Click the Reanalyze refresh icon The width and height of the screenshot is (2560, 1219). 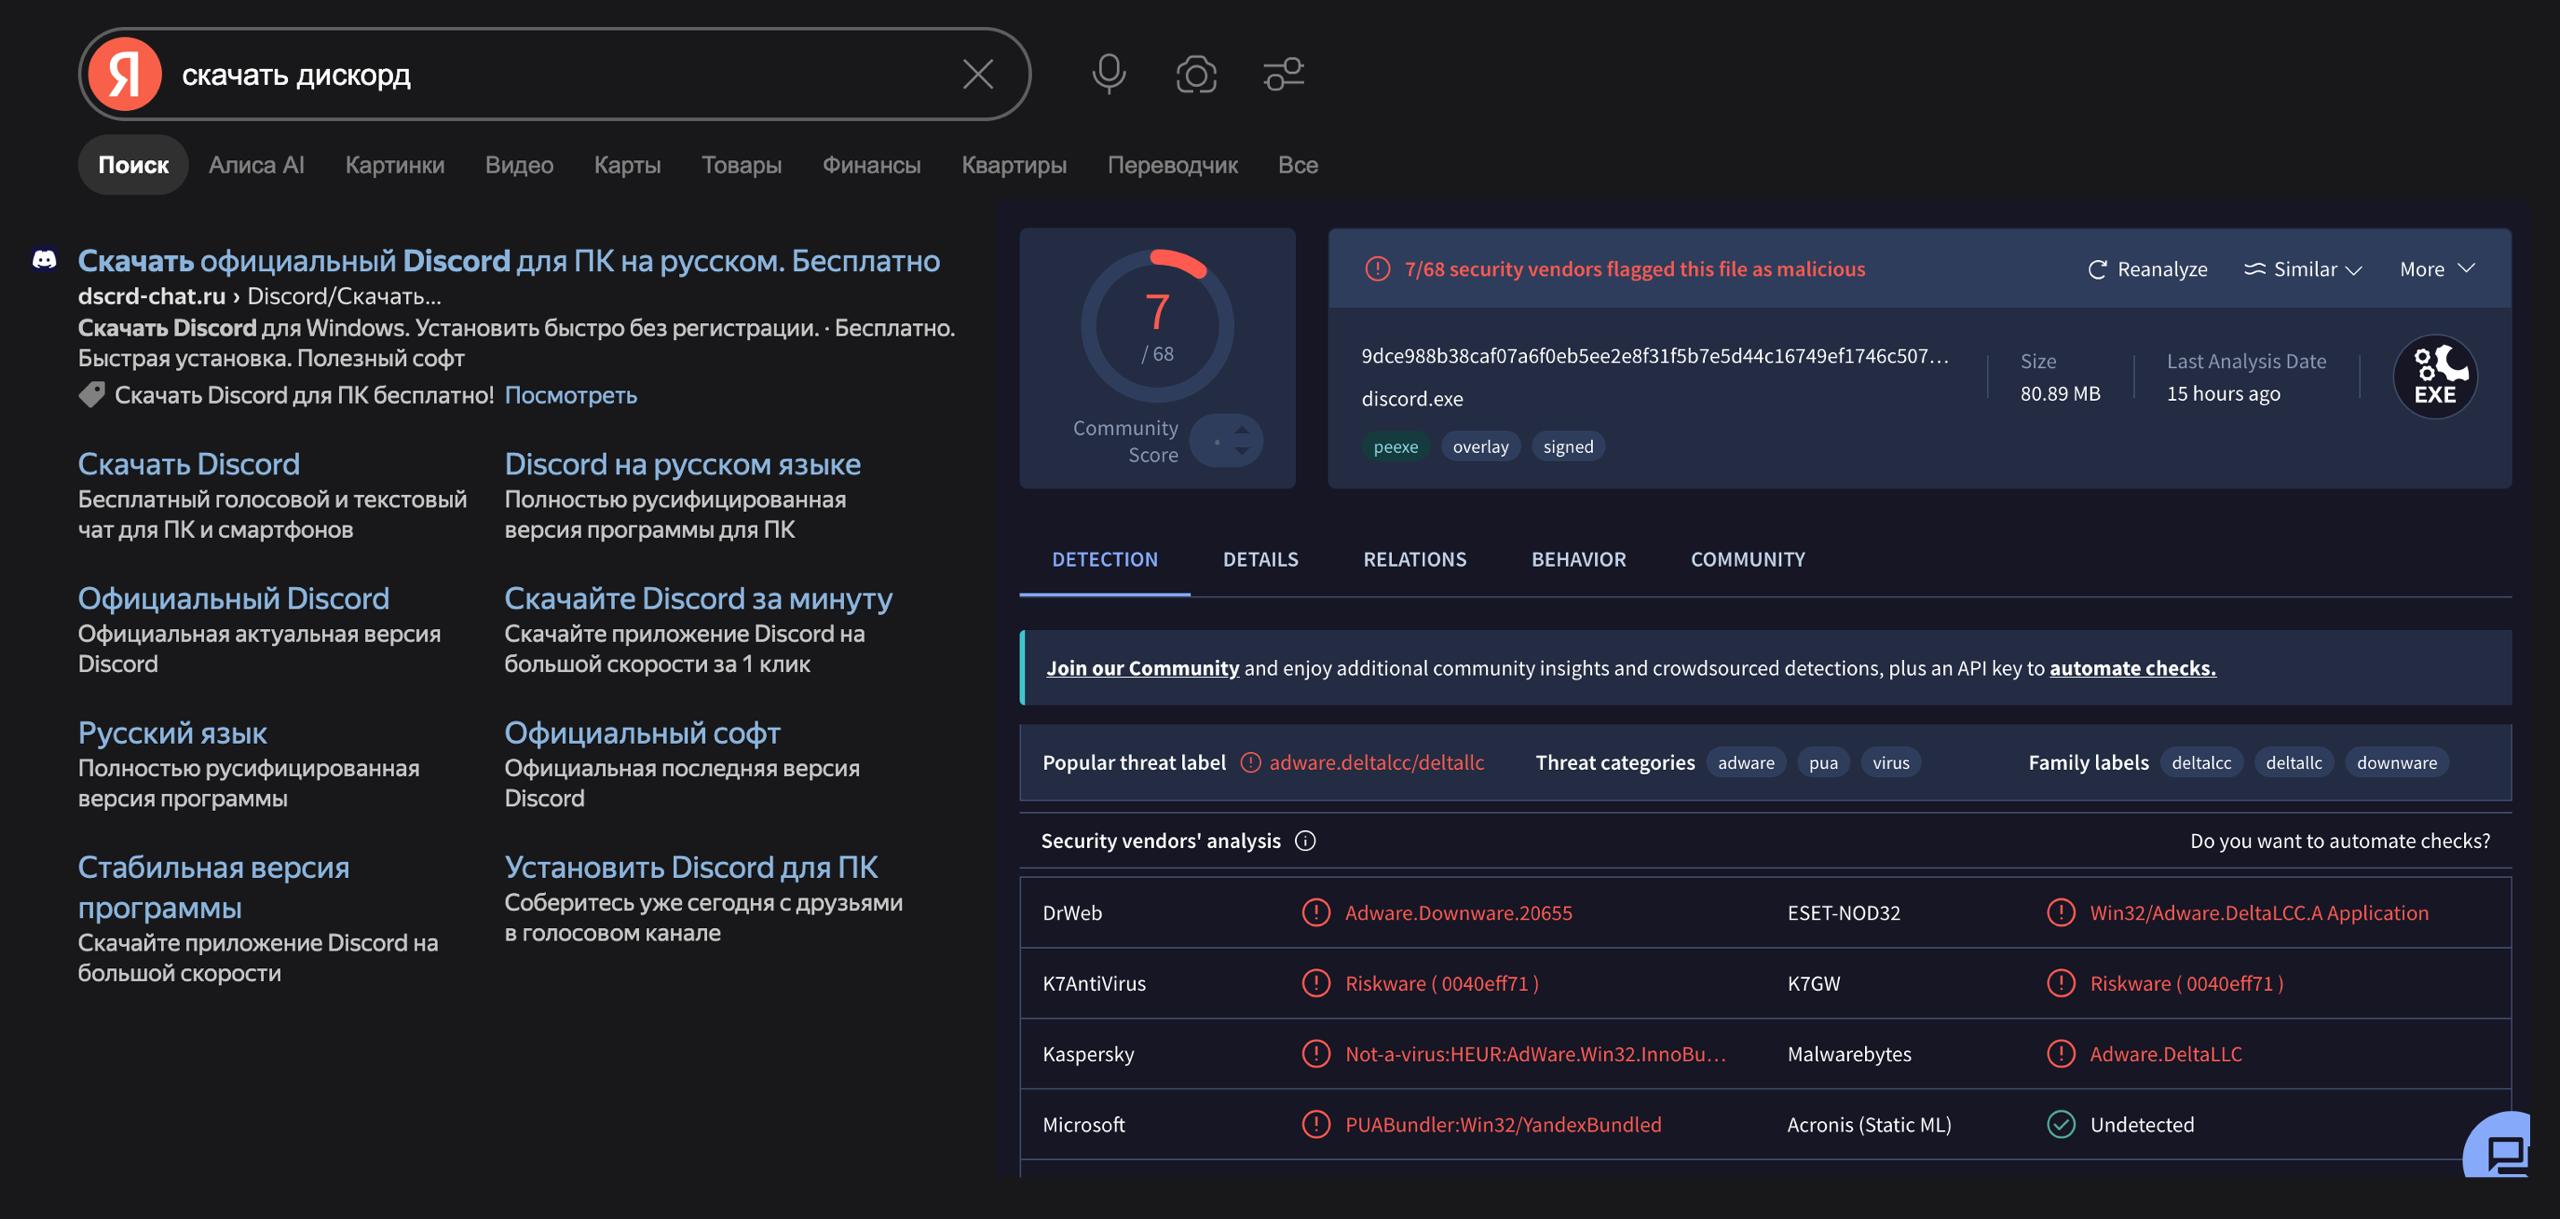(x=2097, y=269)
